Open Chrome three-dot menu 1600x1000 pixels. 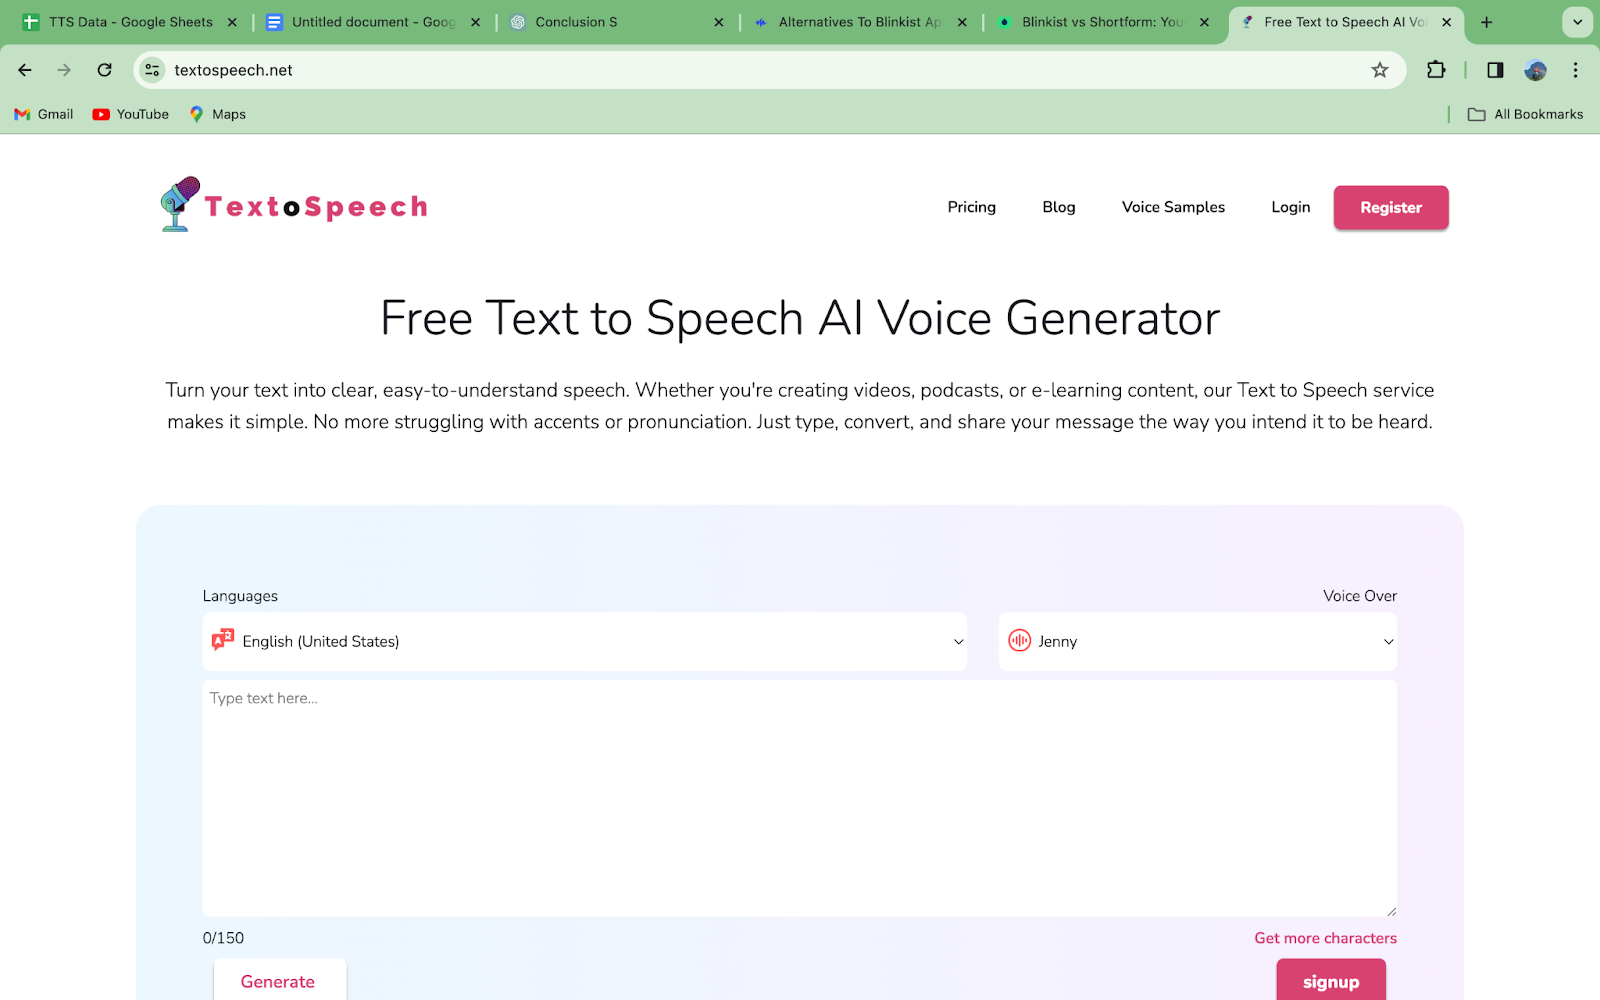(1575, 70)
